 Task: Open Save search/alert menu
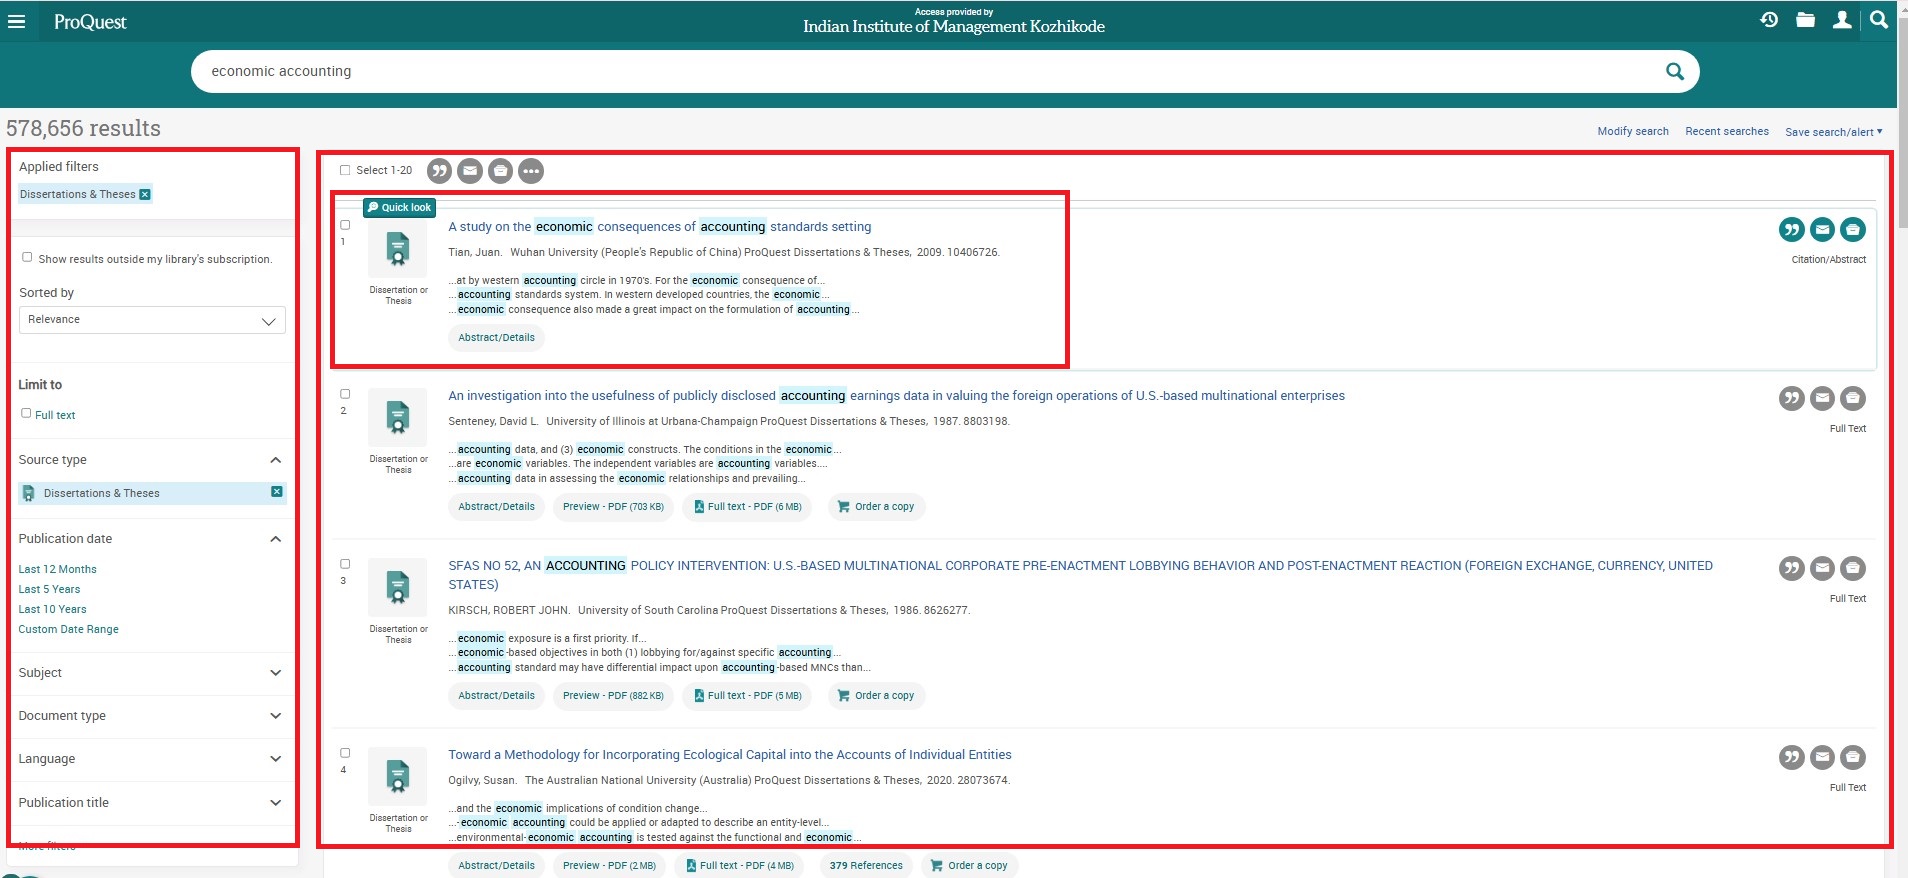point(1833,132)
